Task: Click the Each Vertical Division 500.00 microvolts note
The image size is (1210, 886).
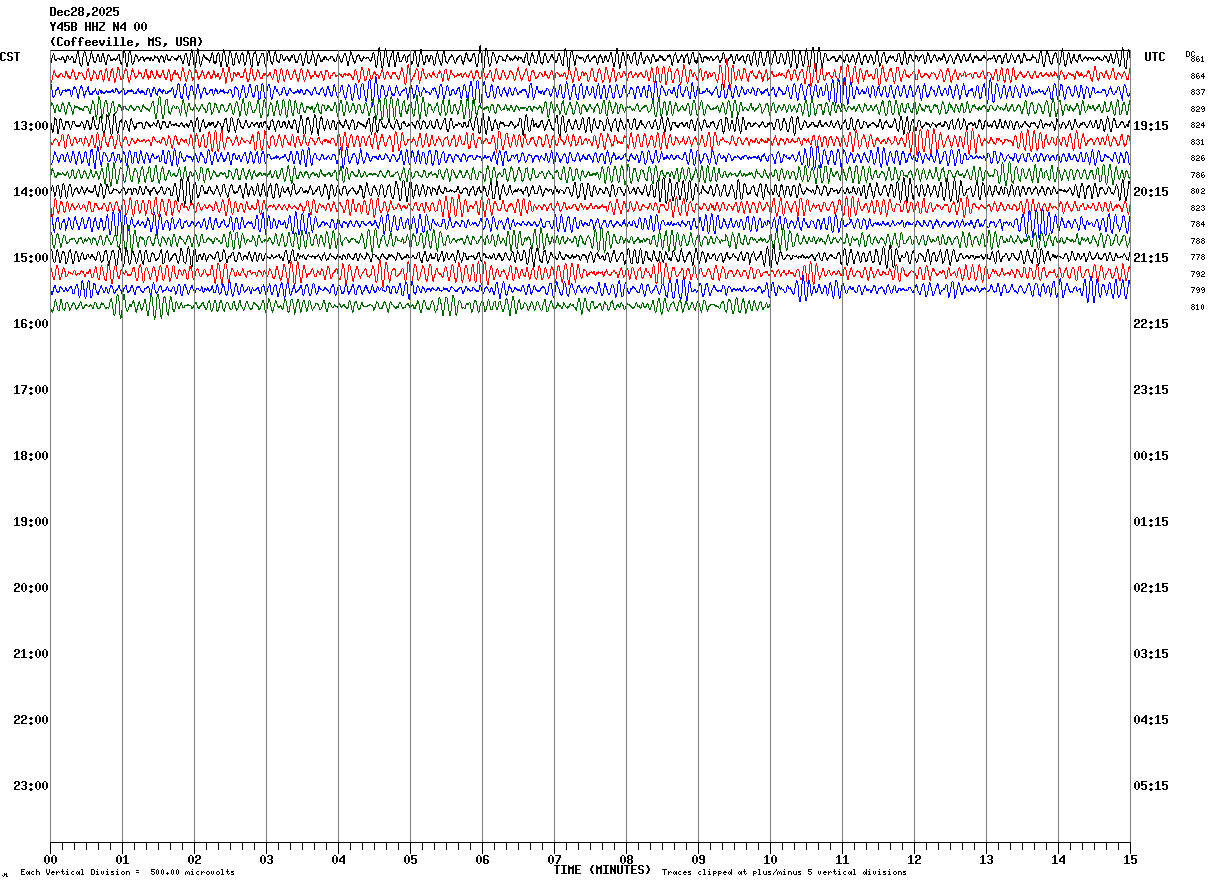Action: [x=127, y=873]
